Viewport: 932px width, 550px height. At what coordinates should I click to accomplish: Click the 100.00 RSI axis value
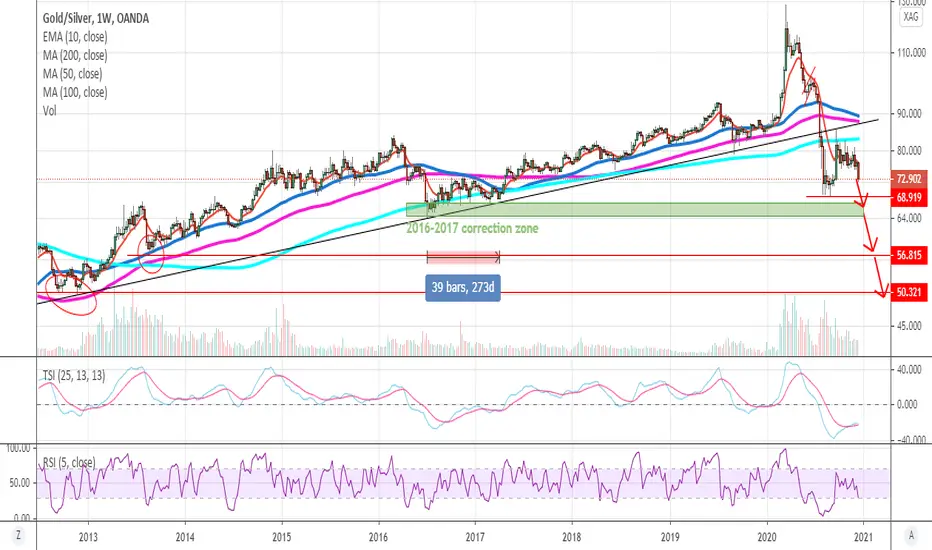coord(17,448)
